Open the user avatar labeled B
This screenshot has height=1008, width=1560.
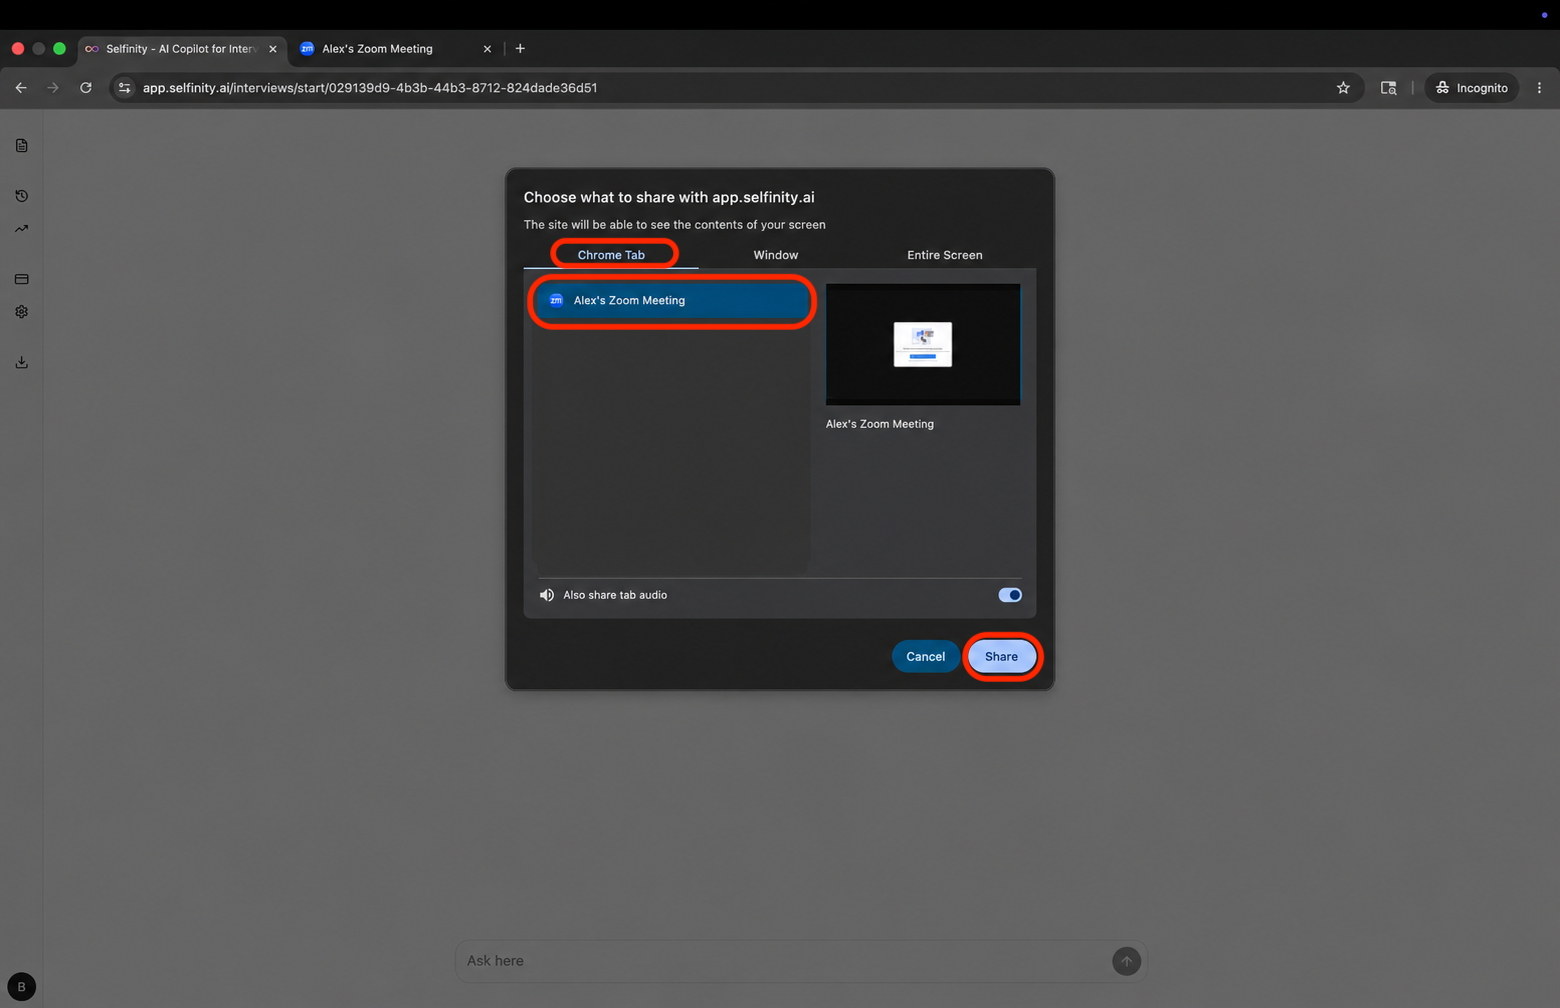tap(21, 987)
